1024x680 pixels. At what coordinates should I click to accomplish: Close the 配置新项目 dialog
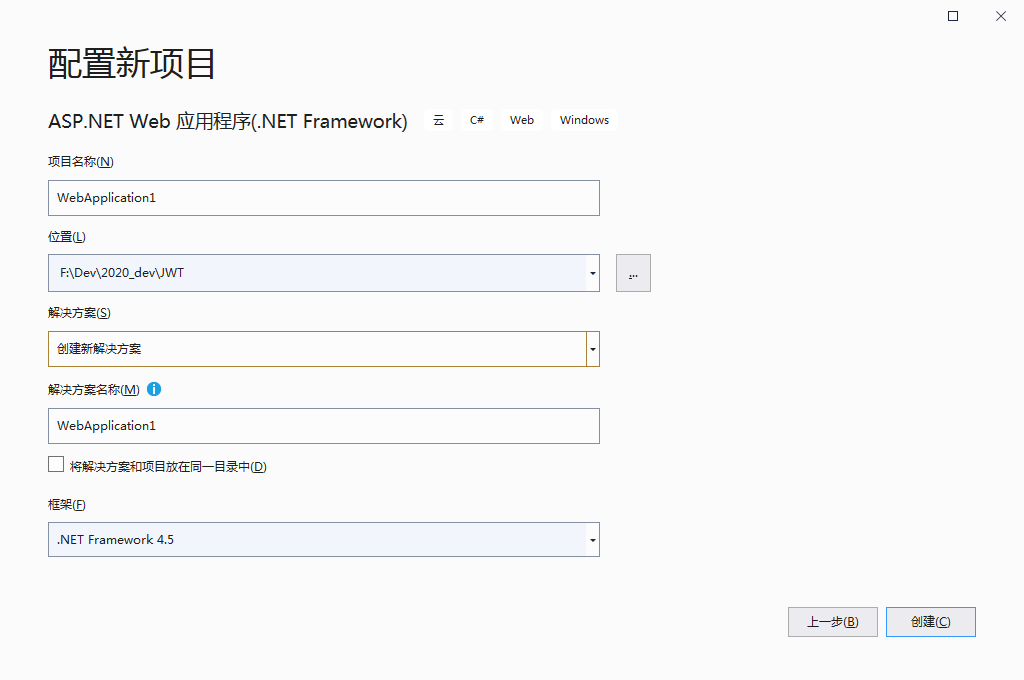click(1000, 16)
